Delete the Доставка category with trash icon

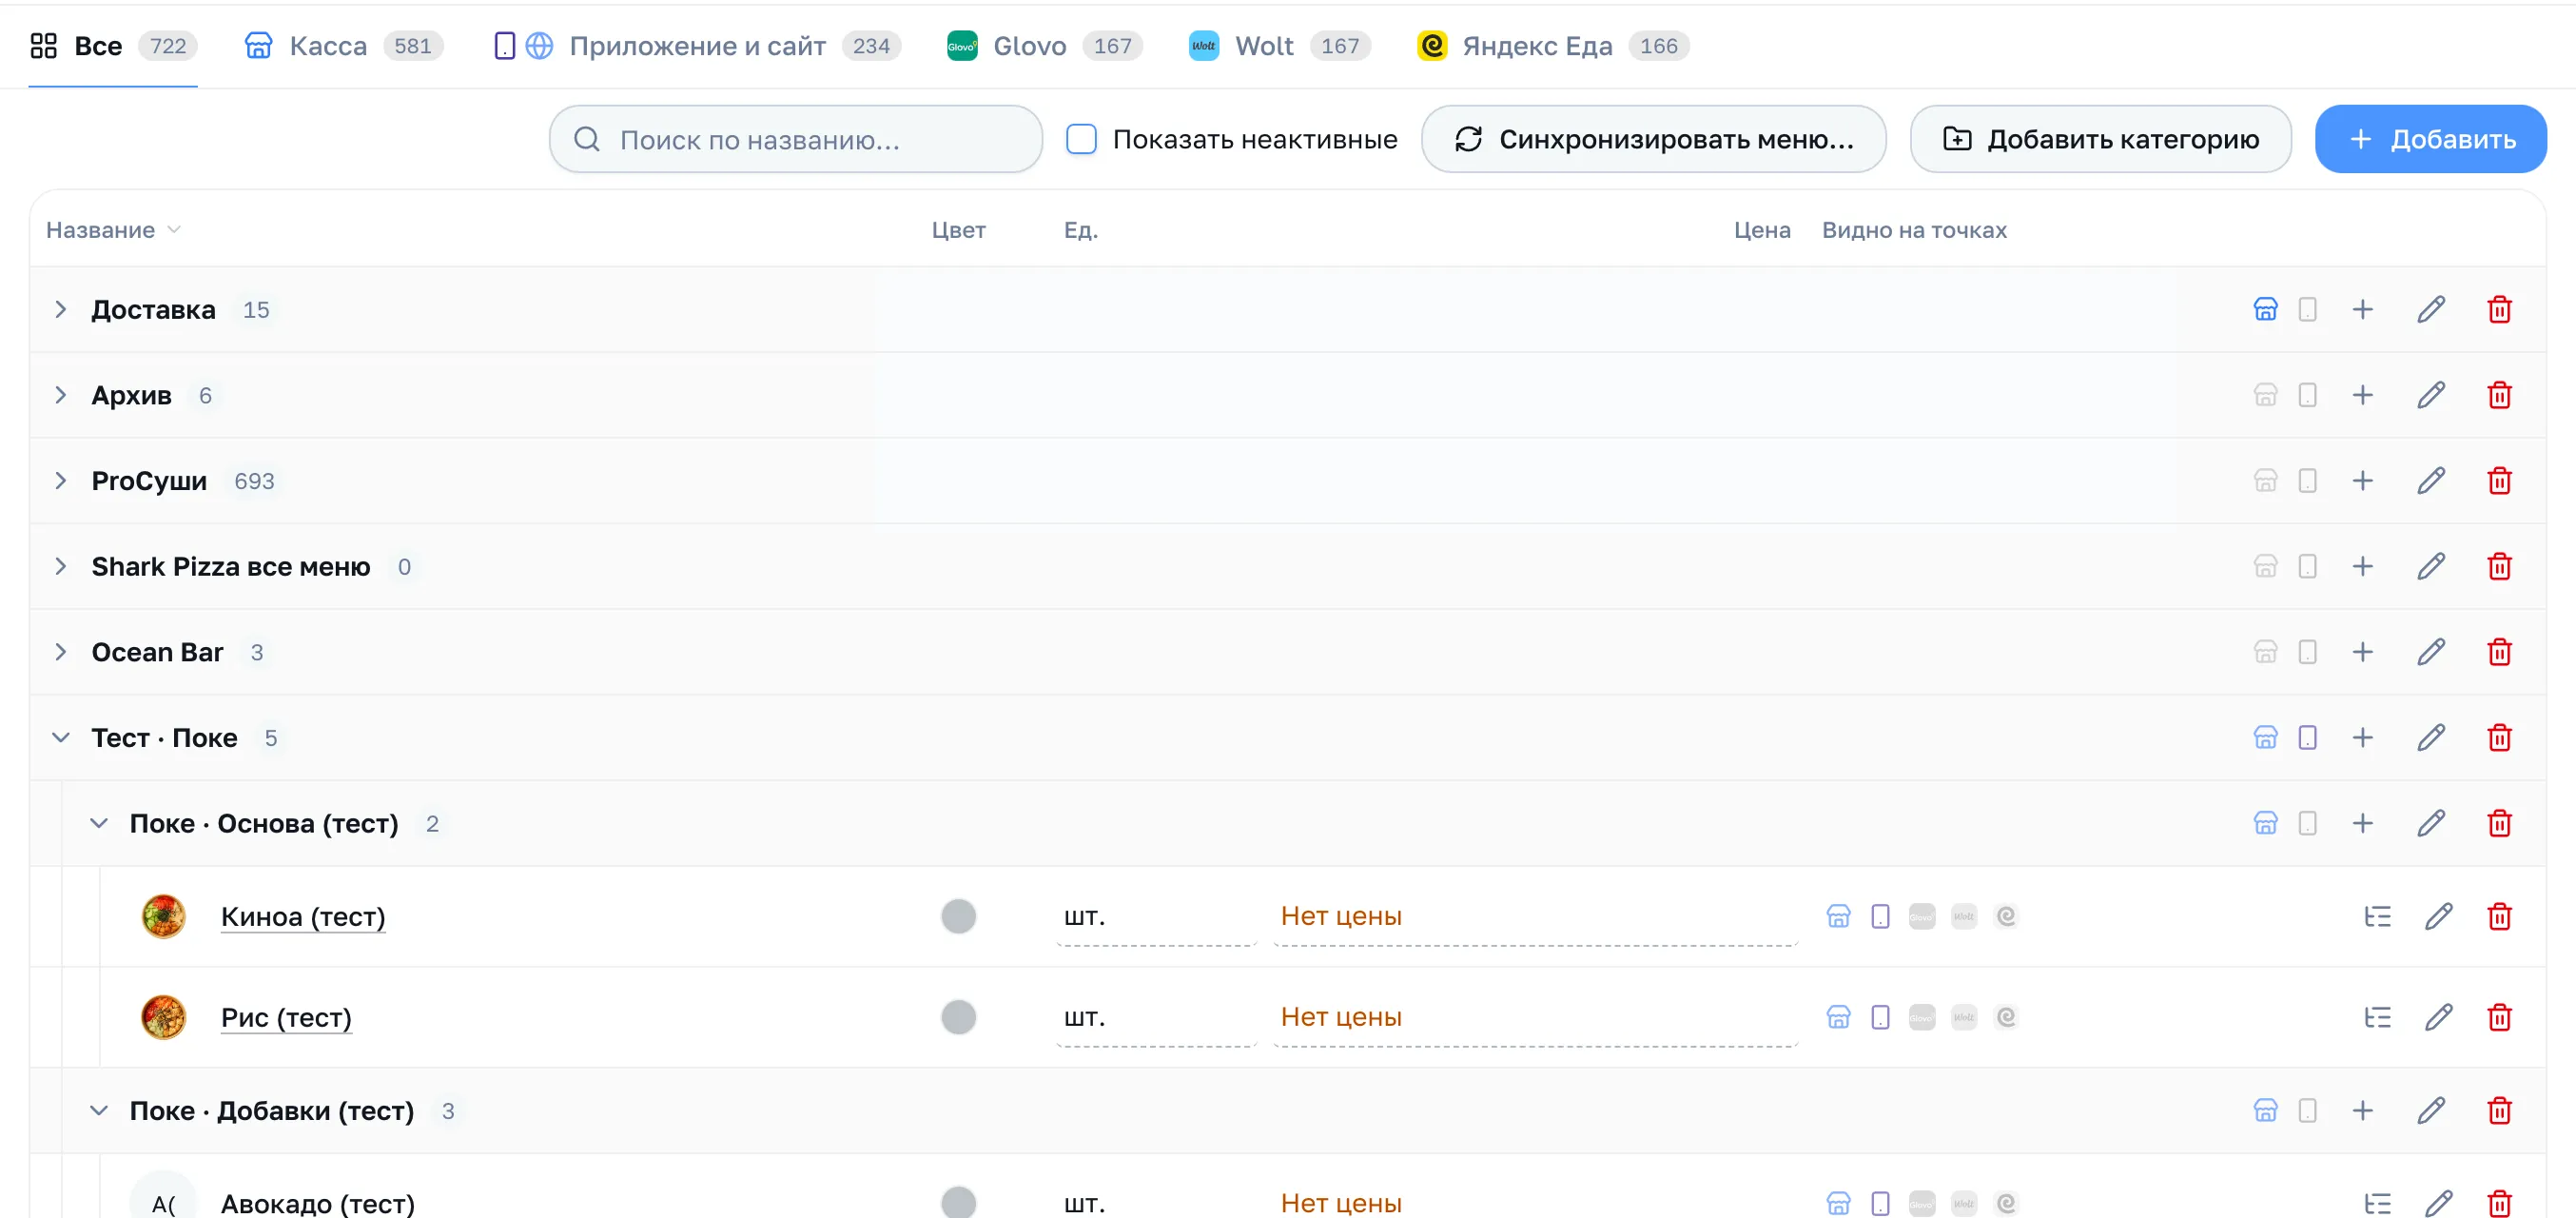pyautogui.click(x=2499, y=309)
